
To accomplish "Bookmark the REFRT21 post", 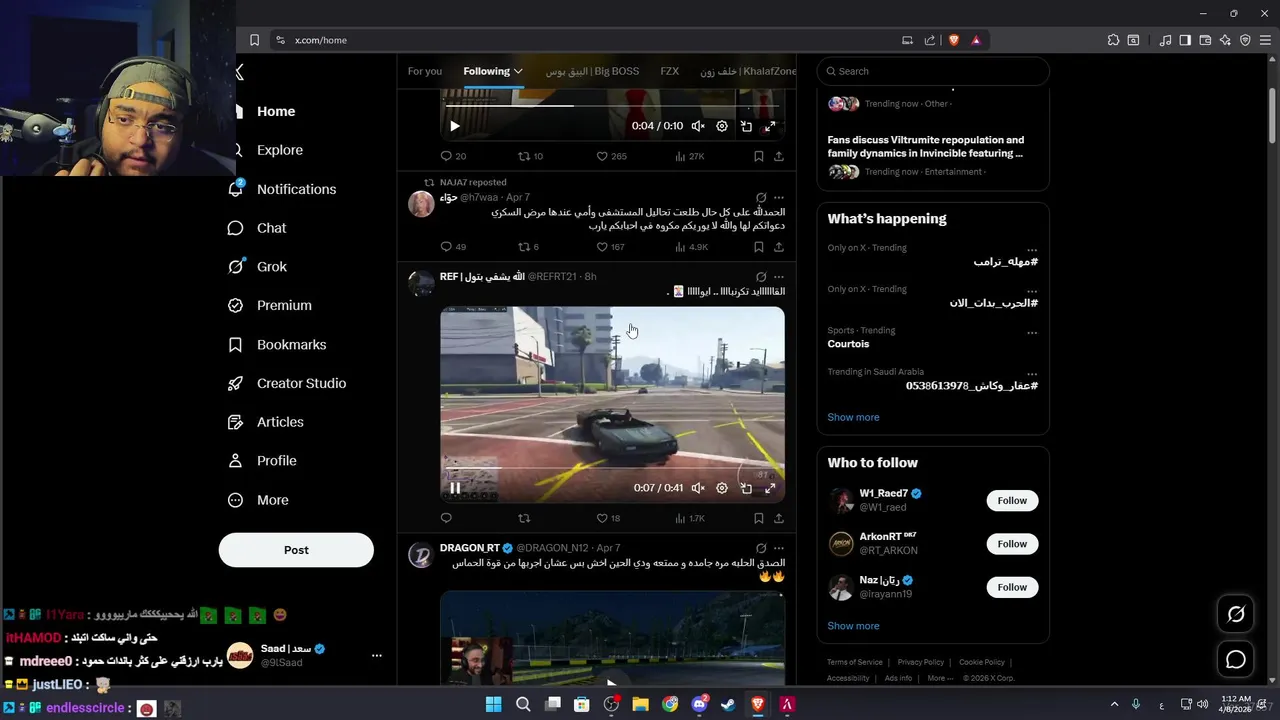I will point(759,518).
